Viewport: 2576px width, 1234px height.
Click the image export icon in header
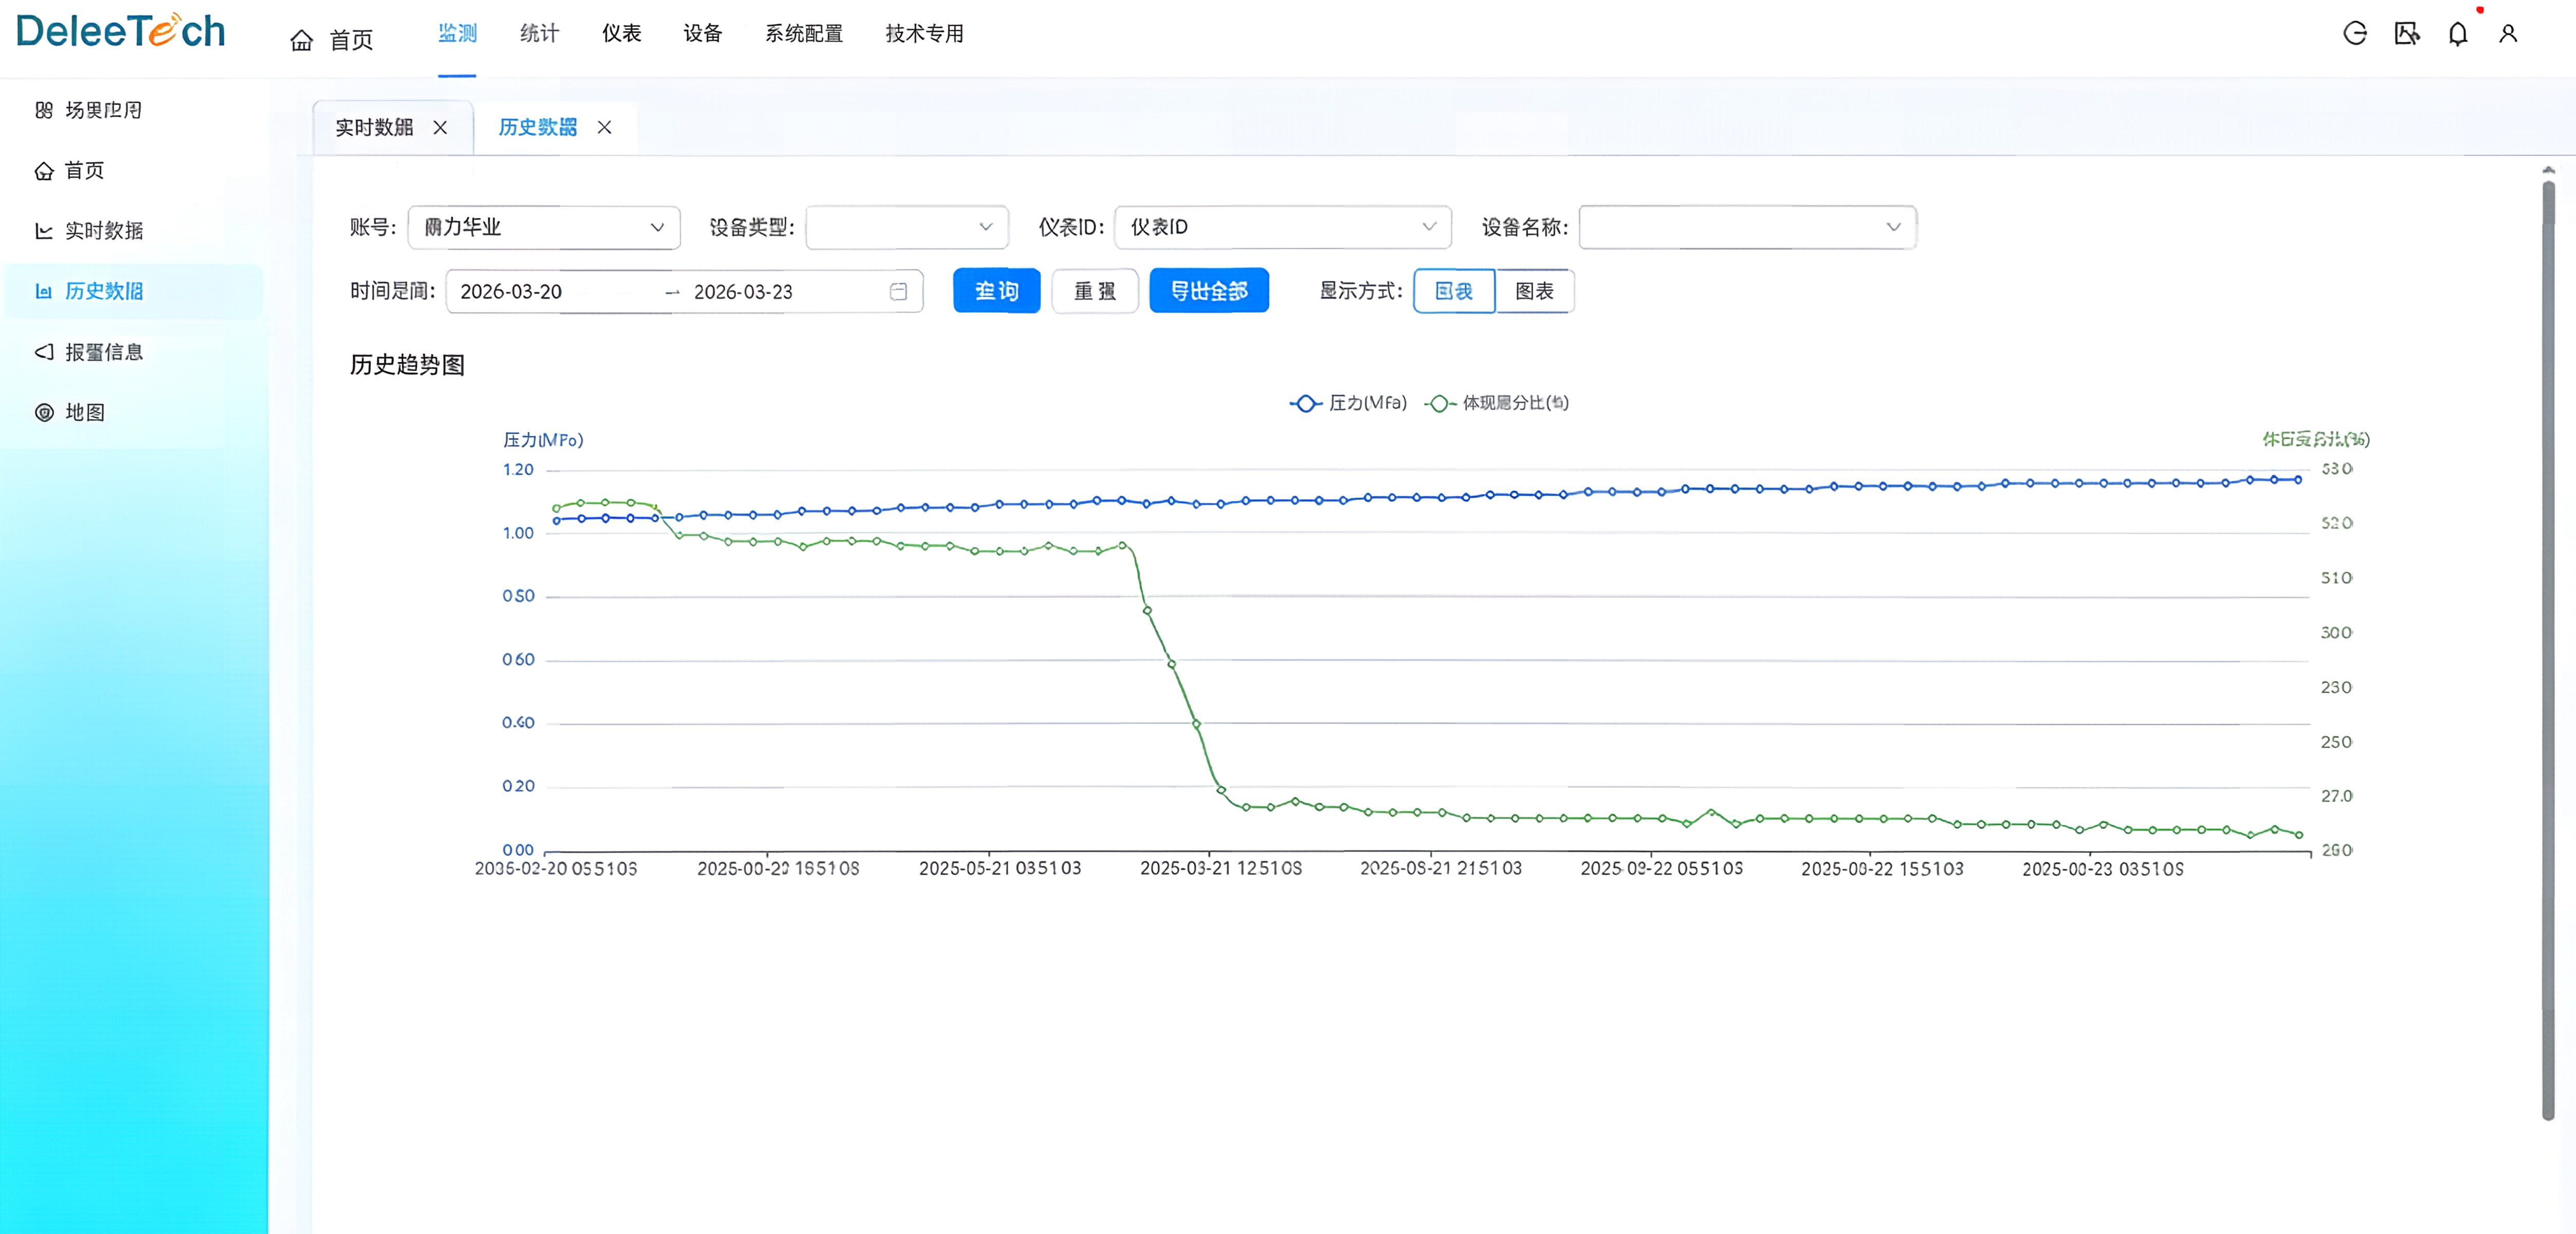pos(2406,34)
